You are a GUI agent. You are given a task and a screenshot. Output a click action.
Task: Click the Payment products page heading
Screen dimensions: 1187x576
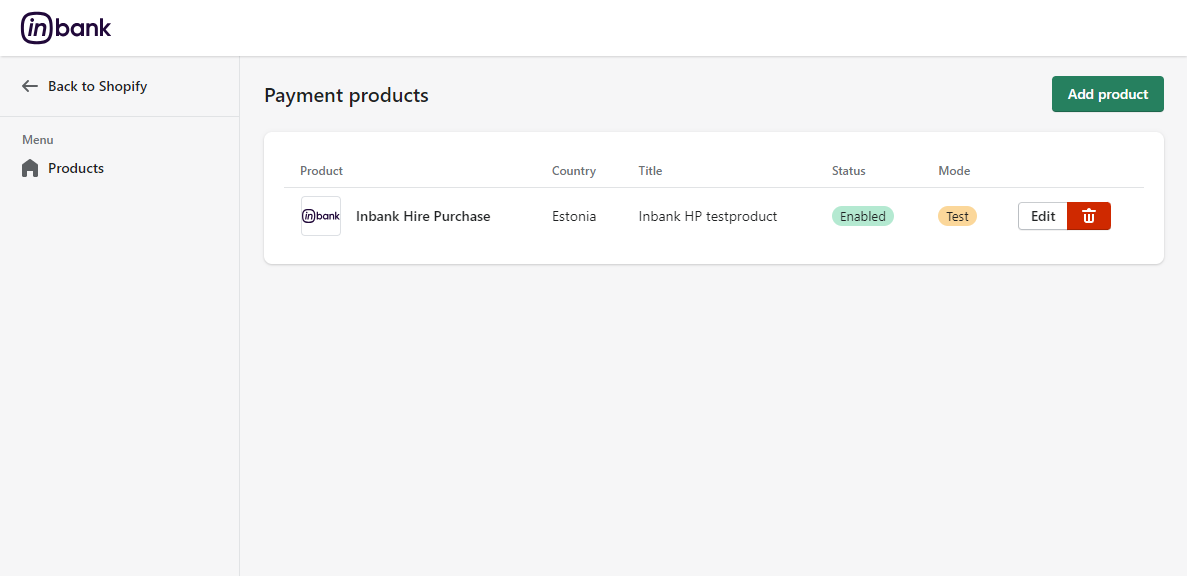tap(346, 95)
